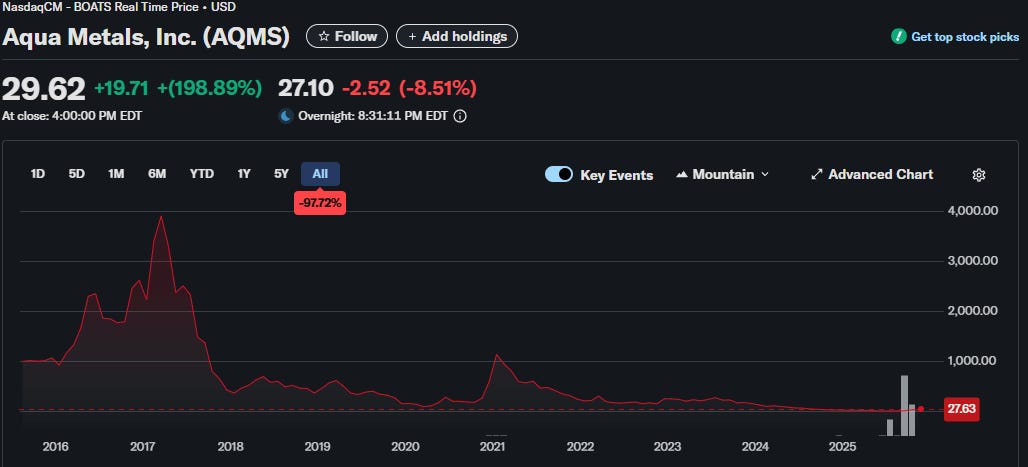Click the 2,000.00 price axis label

[x=973, y=311]
